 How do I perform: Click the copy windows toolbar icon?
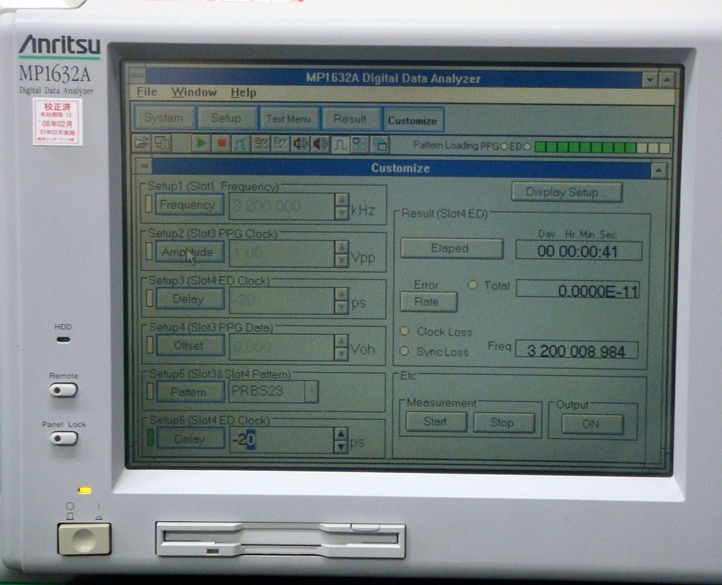tap(162, 143)
